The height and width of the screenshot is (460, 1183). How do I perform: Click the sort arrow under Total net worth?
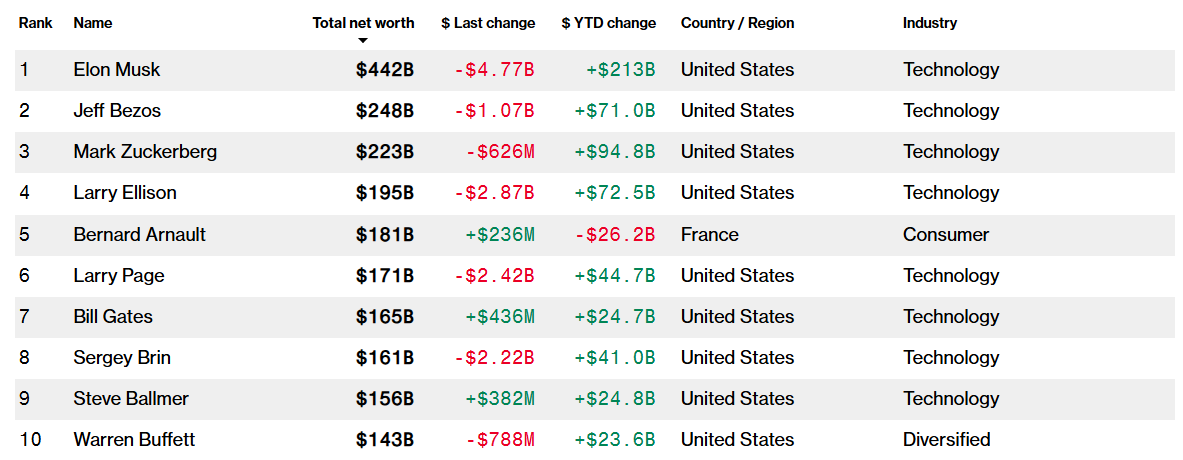[363, 41]
